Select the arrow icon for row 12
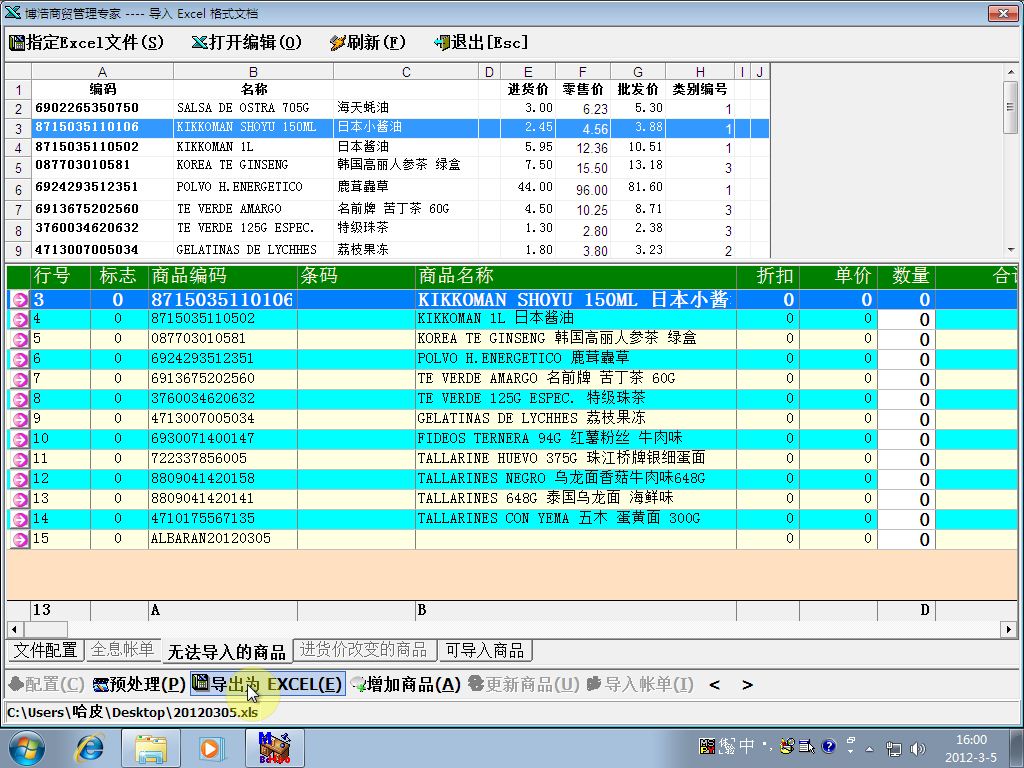The height and width of the screenshot is (768, 1024). pos(20,479)
